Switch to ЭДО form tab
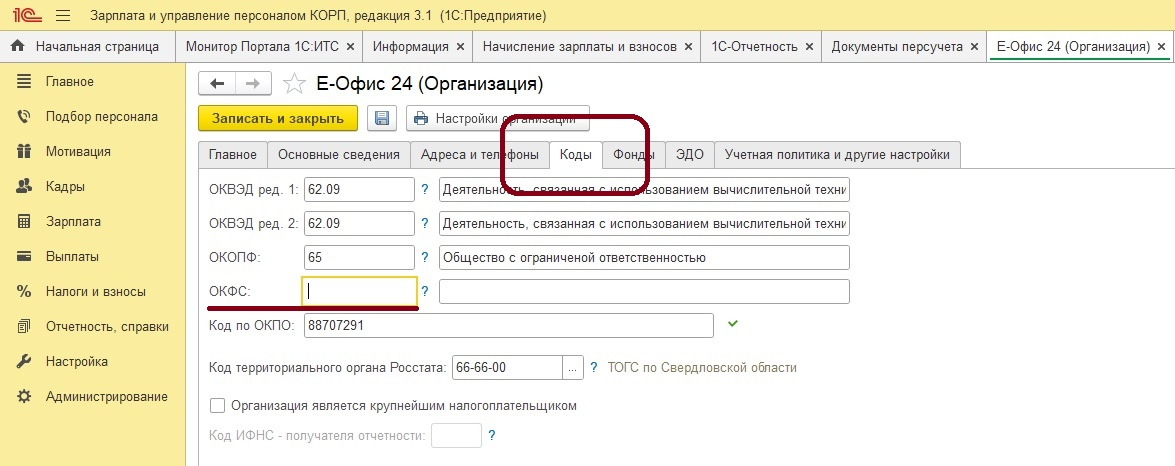The width and height of the screenshot is (1175, 466). [x=689, y=155]
